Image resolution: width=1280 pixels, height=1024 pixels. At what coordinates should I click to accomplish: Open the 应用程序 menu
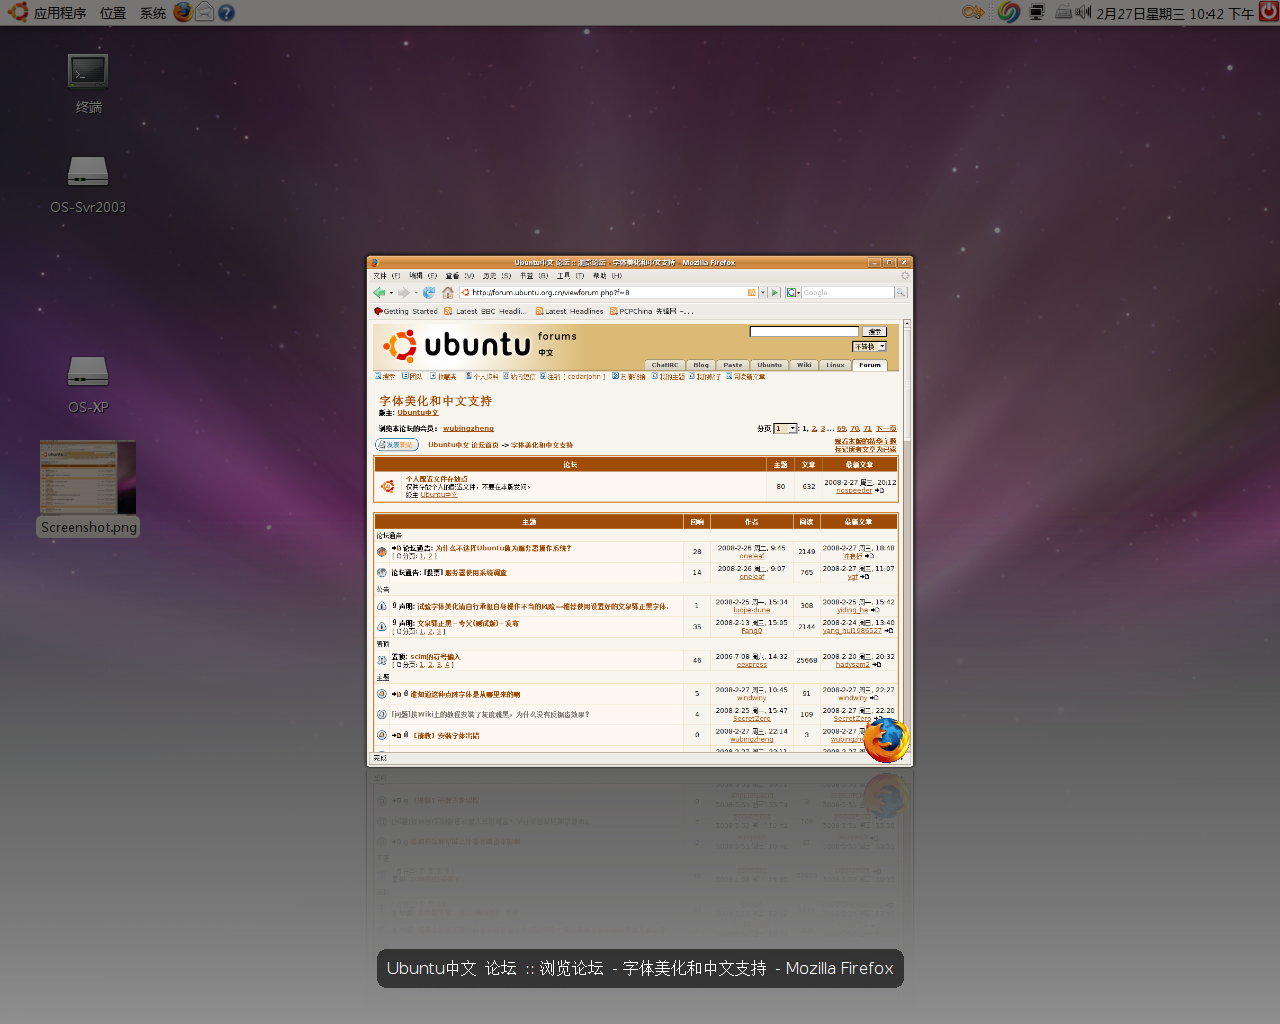49,12
